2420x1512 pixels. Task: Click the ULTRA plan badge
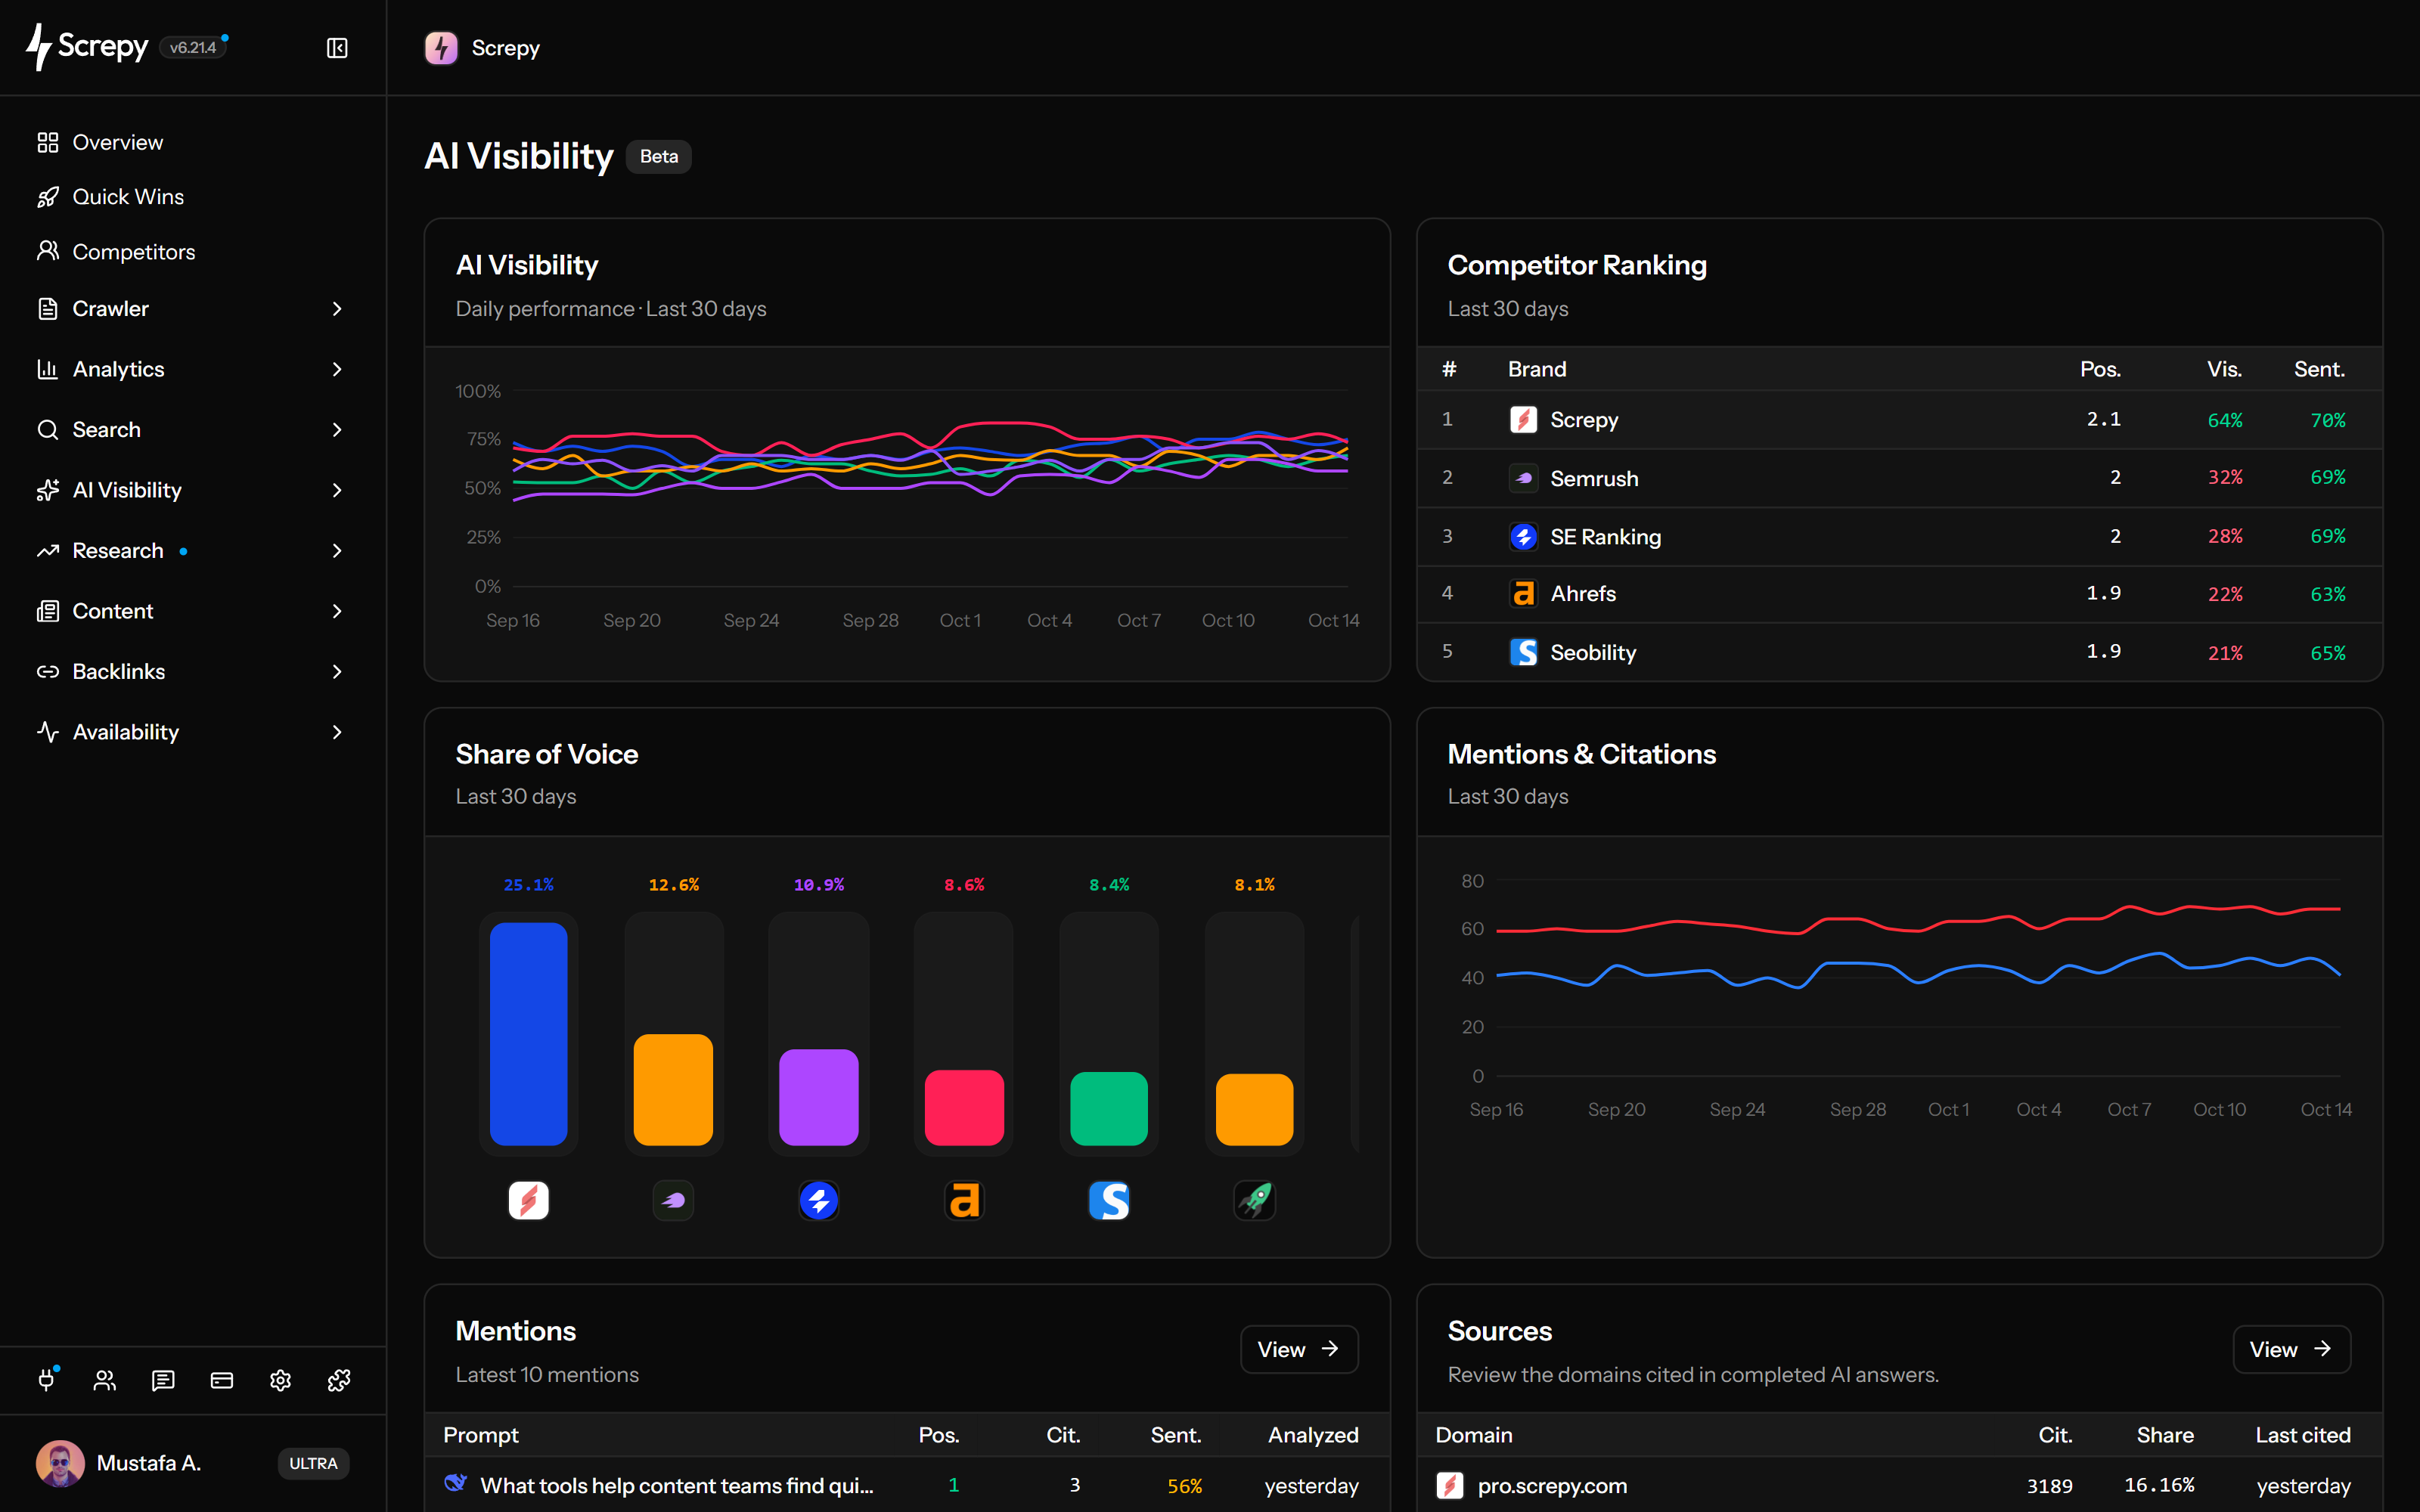pyautogui.click(x=313, y=1463)
